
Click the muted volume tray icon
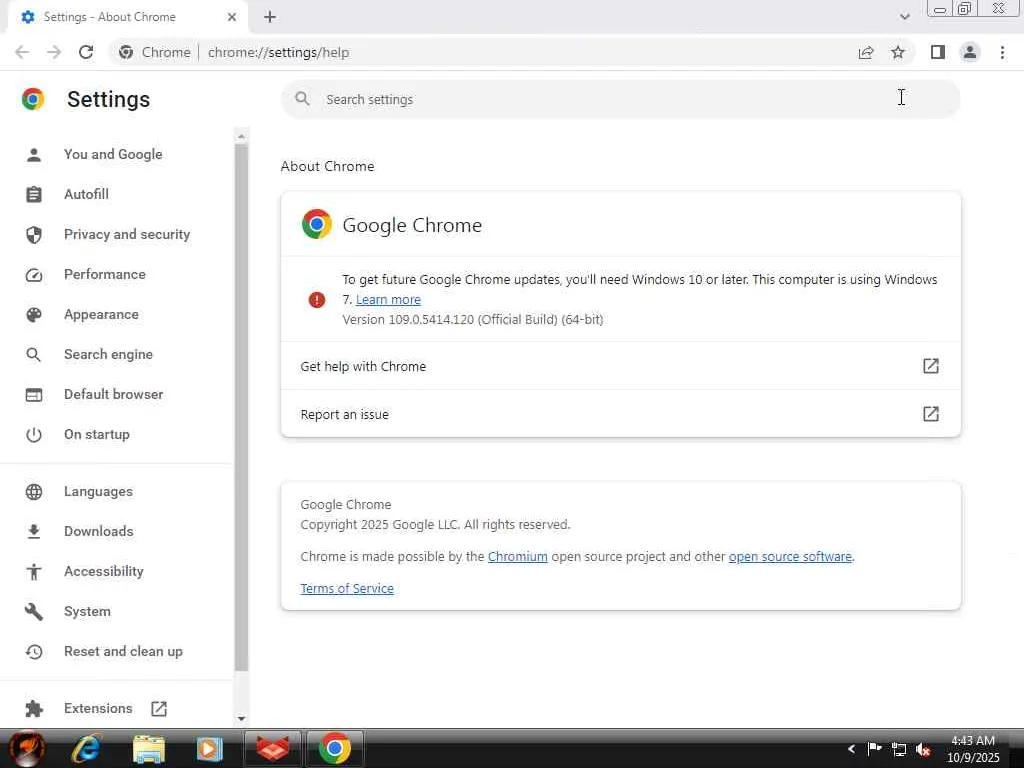click(x=923, y=750)
